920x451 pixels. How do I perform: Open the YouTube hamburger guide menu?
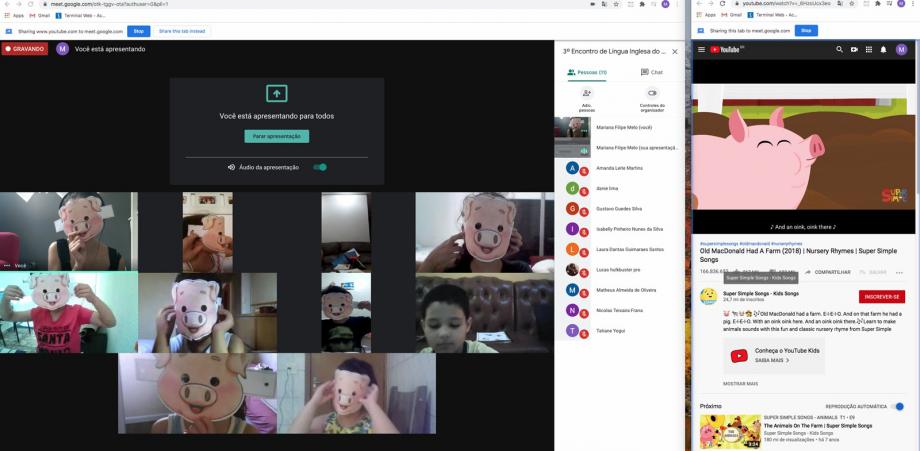701,50
